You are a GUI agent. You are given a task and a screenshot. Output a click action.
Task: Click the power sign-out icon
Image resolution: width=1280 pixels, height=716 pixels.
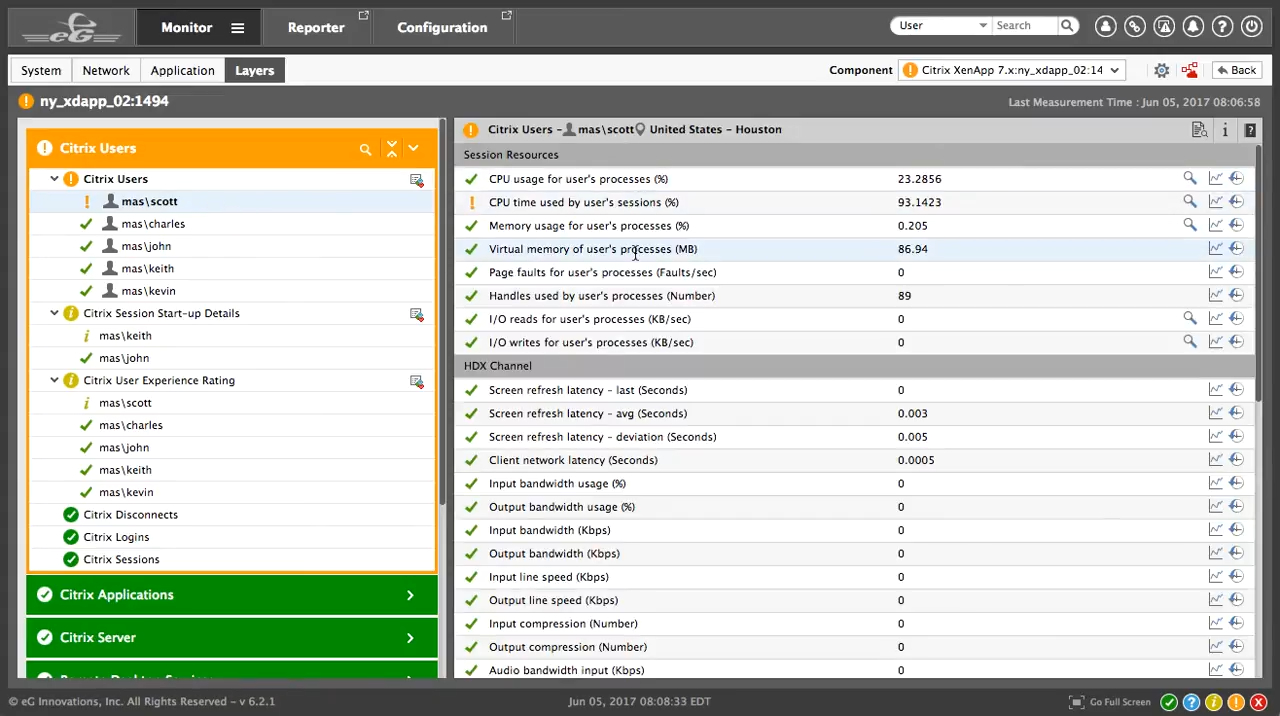[x=1252, y=27]
